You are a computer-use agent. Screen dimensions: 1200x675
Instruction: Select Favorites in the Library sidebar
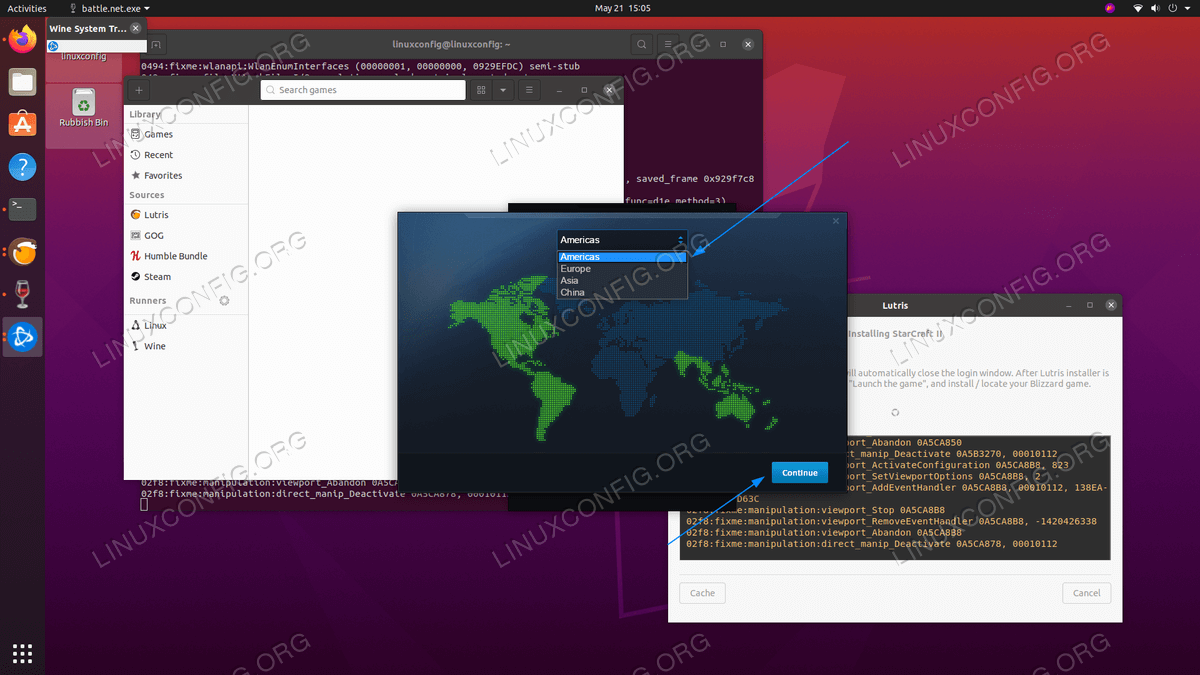point(162,175)
